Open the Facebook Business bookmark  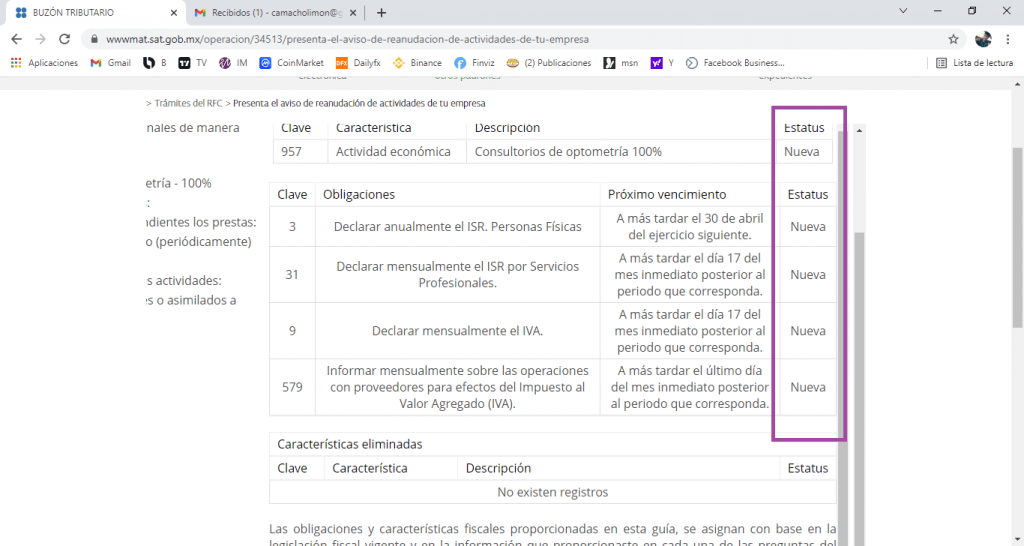tap(735, 63)
